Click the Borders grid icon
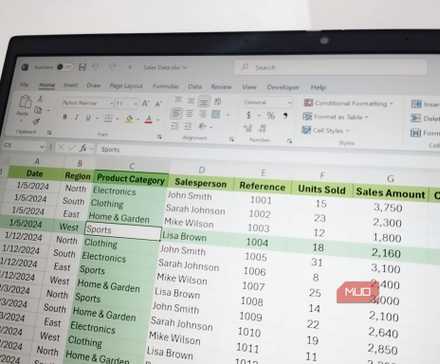Viewport: 440px width, 364px height. 108,118
